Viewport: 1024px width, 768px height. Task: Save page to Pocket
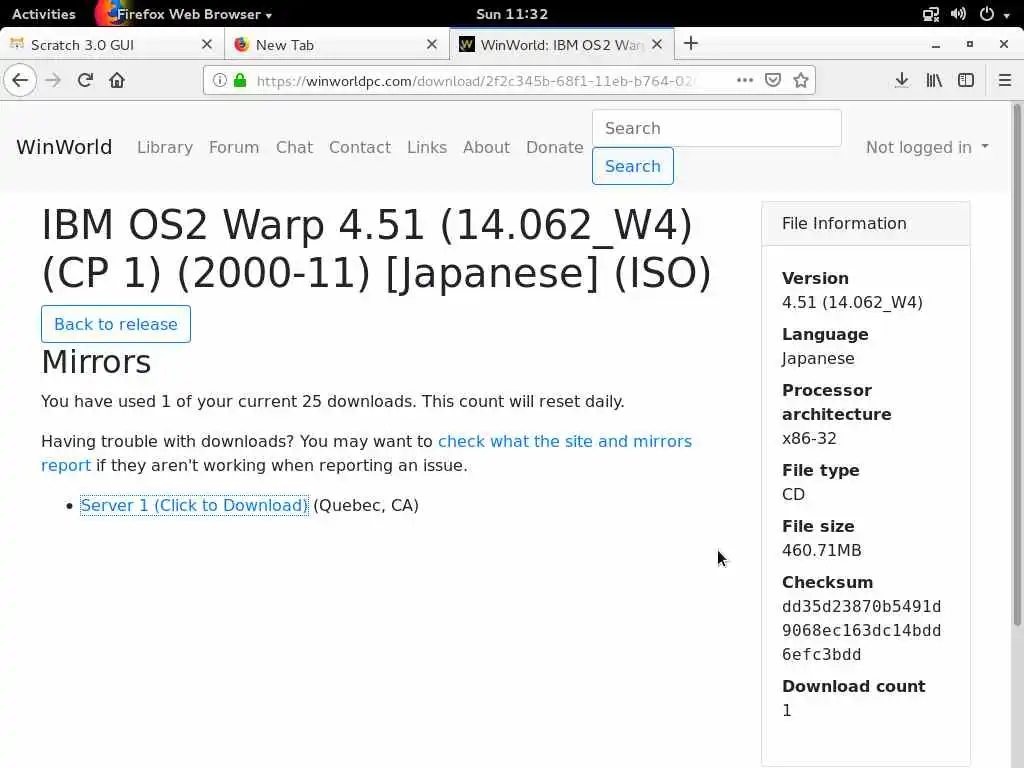(773, 80)
